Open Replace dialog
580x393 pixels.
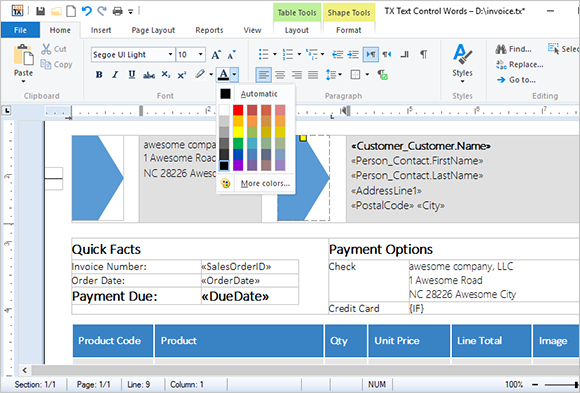click(x=519, y=64)
